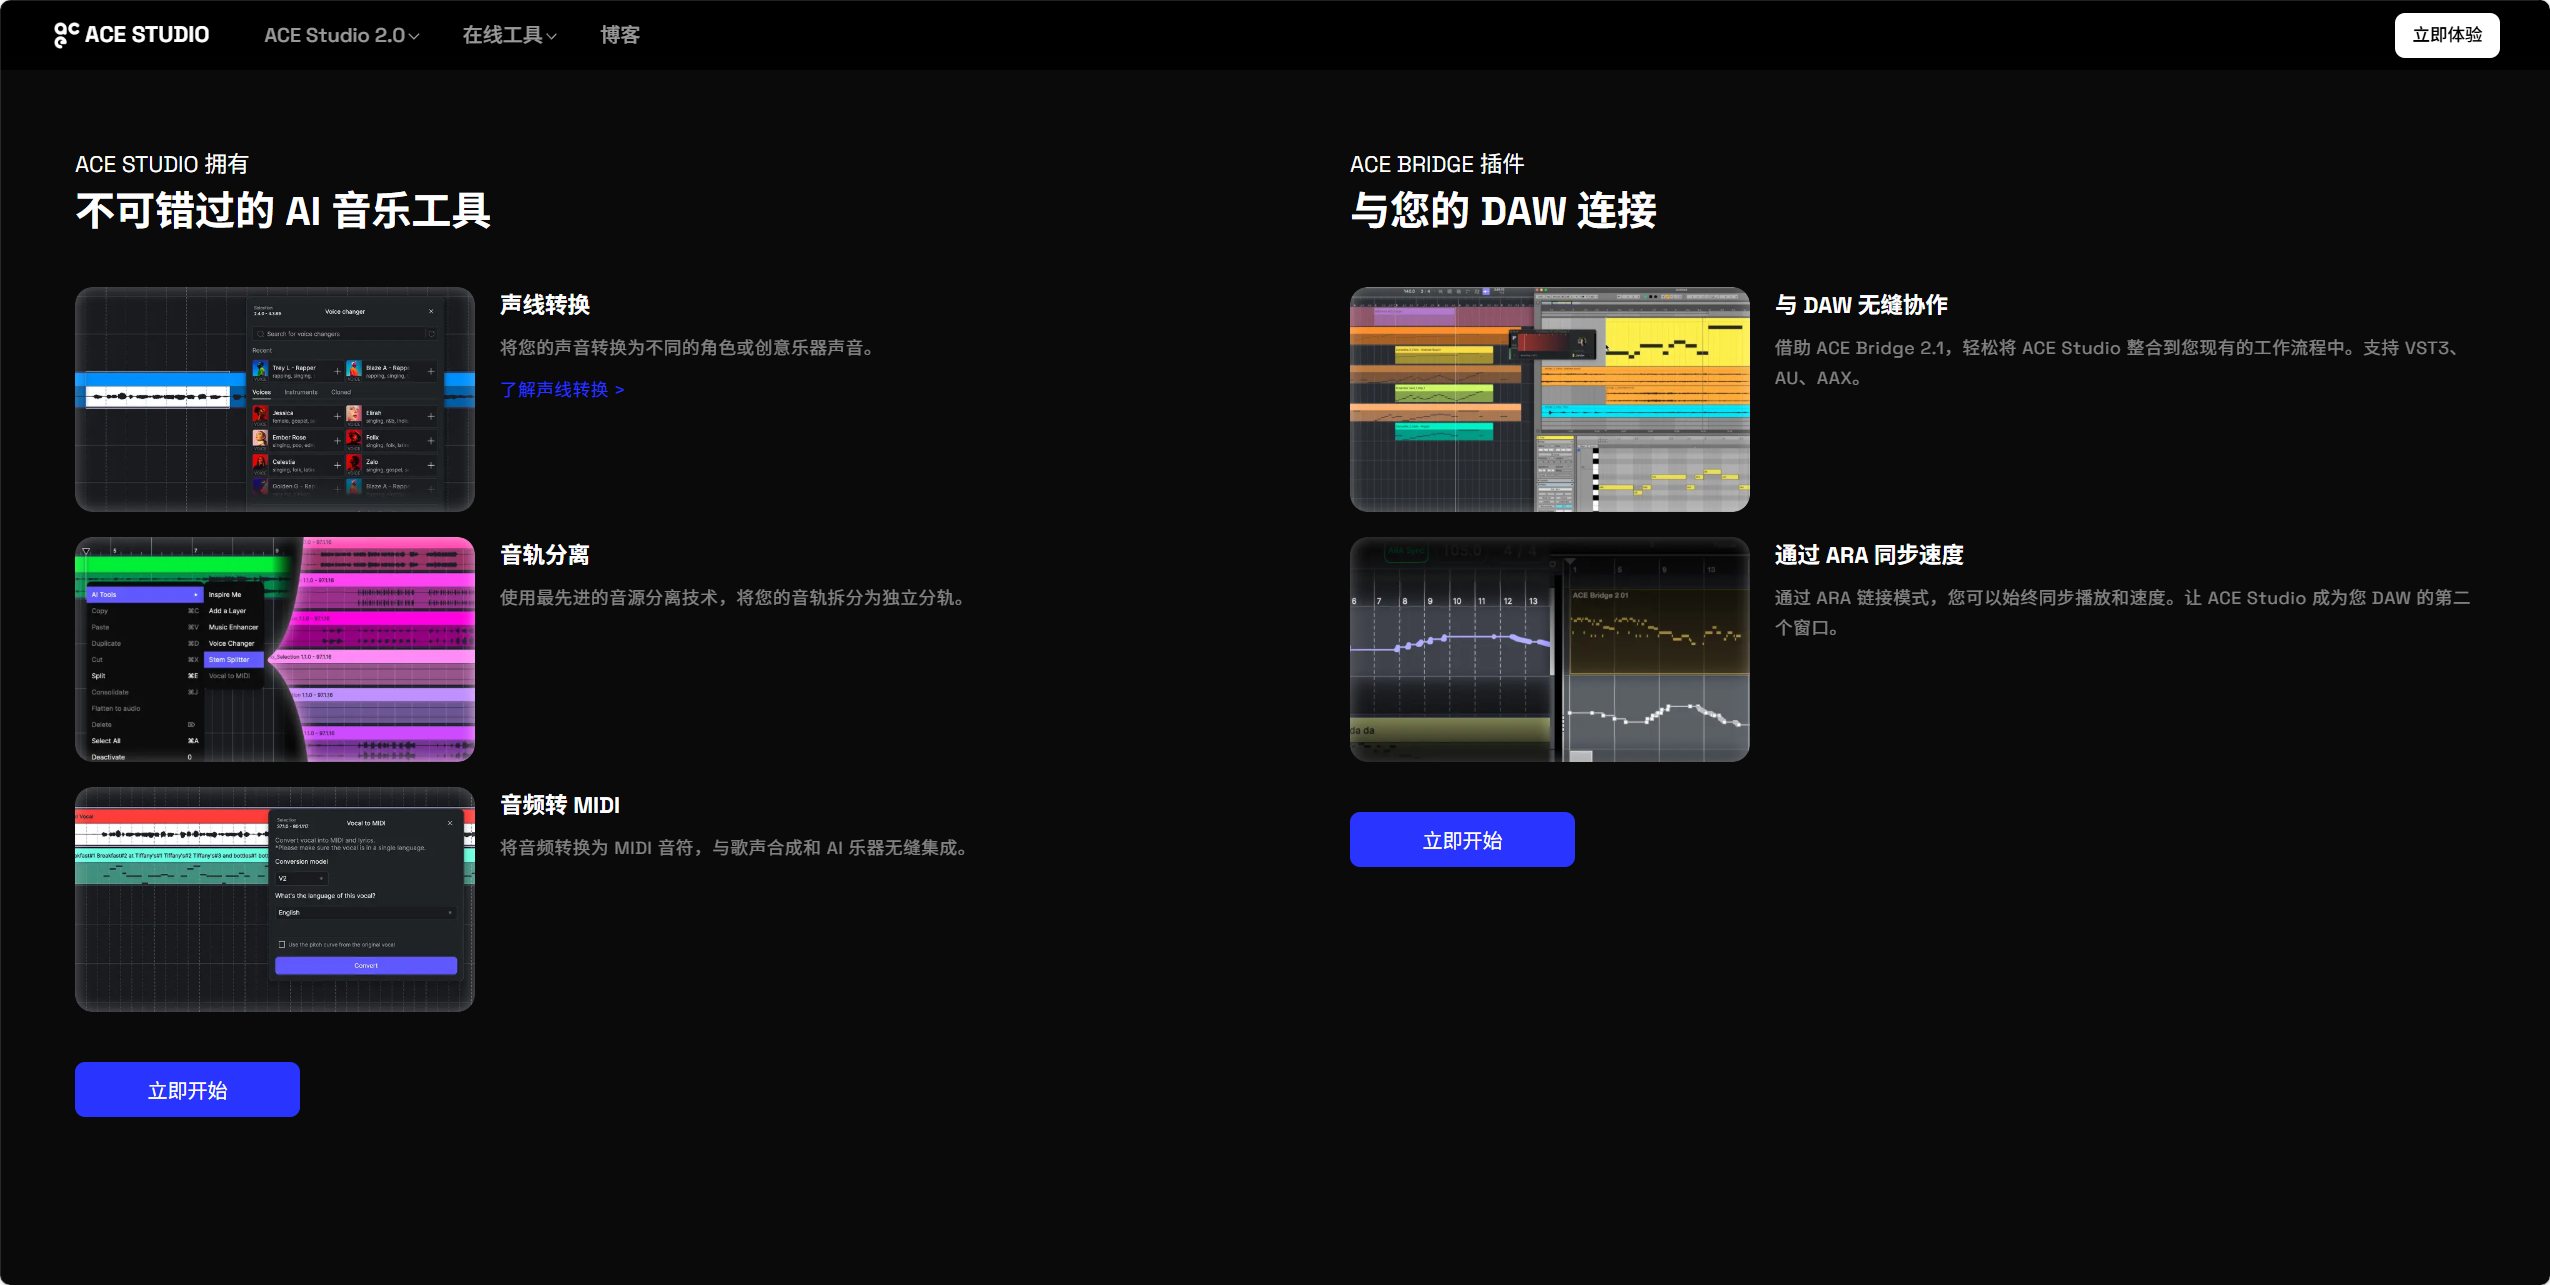Open the 声线转换 voice changer thumbnail
Image resolution: width=2550 pixels, height=1285 pixels.
coord(275,399)
